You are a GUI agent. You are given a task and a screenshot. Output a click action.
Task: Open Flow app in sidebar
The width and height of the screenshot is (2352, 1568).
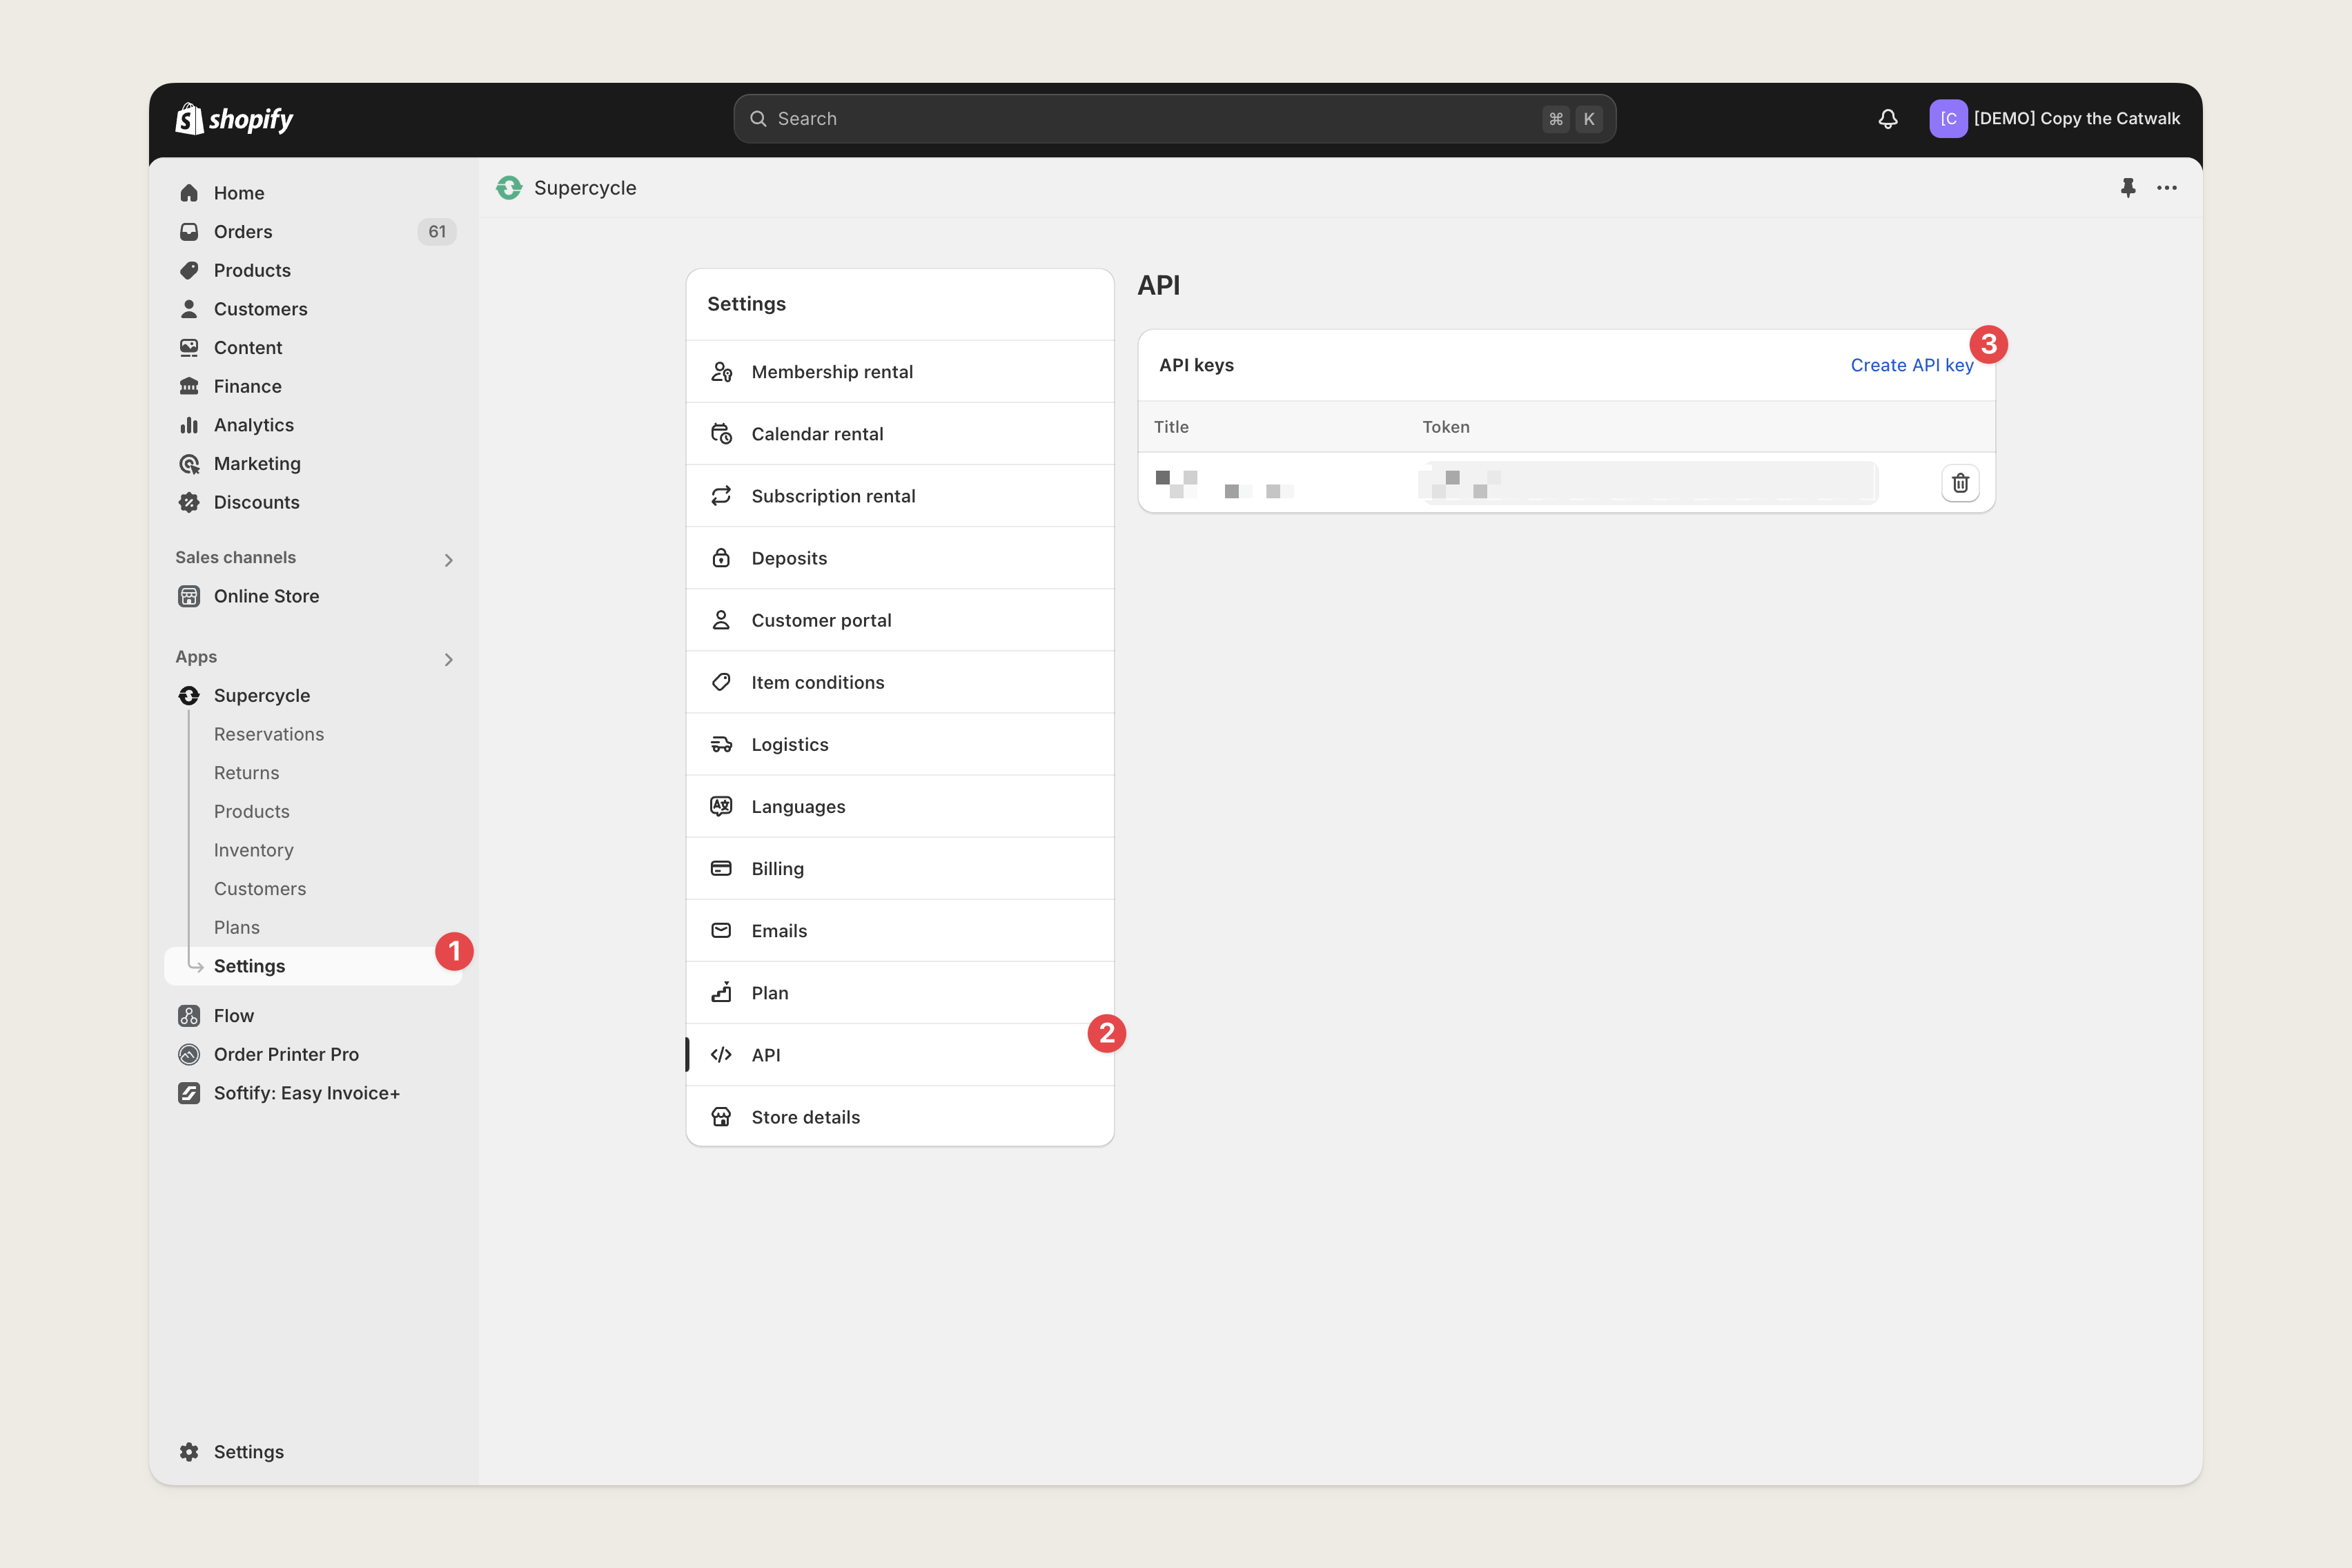[233, 1015]
